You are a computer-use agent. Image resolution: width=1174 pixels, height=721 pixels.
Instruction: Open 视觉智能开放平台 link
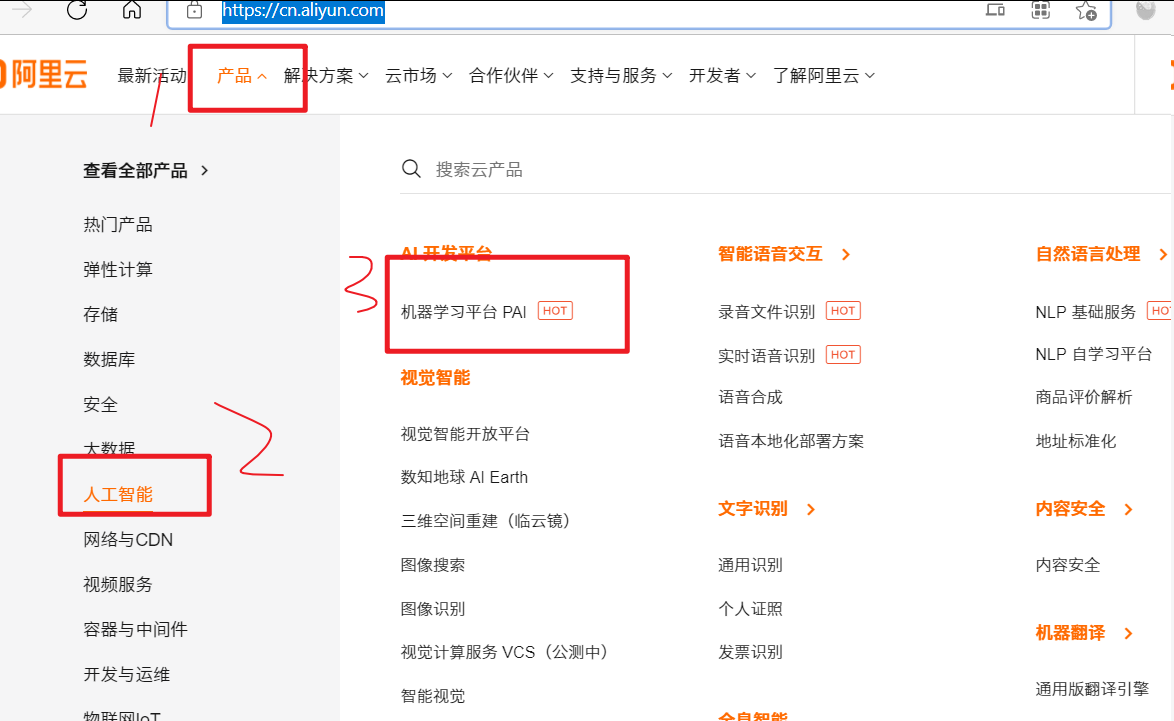(465, 434)
